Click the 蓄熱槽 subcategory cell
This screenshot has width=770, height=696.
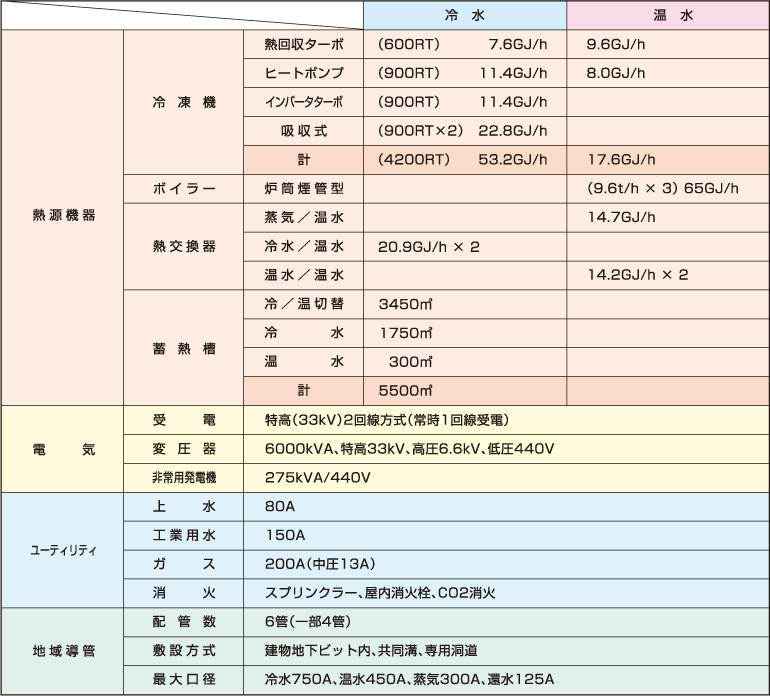coord(183,347)
